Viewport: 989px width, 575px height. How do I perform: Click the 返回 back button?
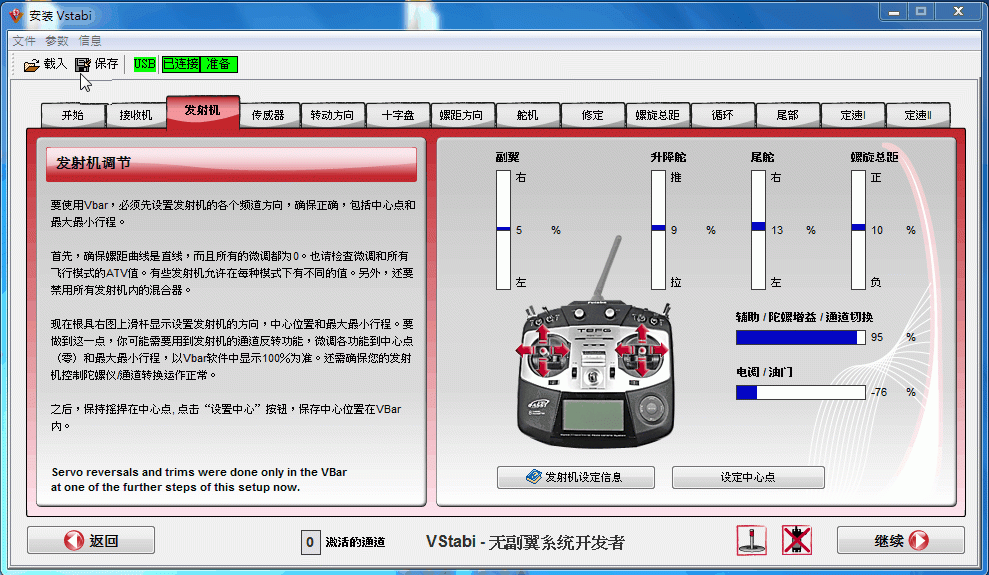coord(91,541)
